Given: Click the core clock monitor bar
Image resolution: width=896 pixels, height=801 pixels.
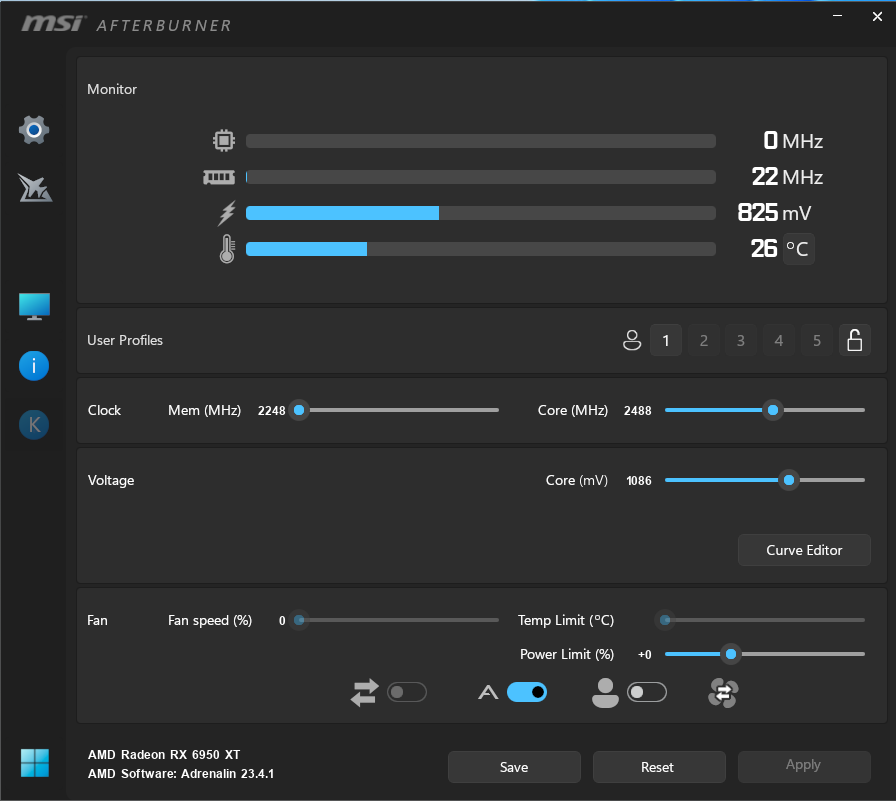Looking at the screenshot, I should (x=481, y=141).
